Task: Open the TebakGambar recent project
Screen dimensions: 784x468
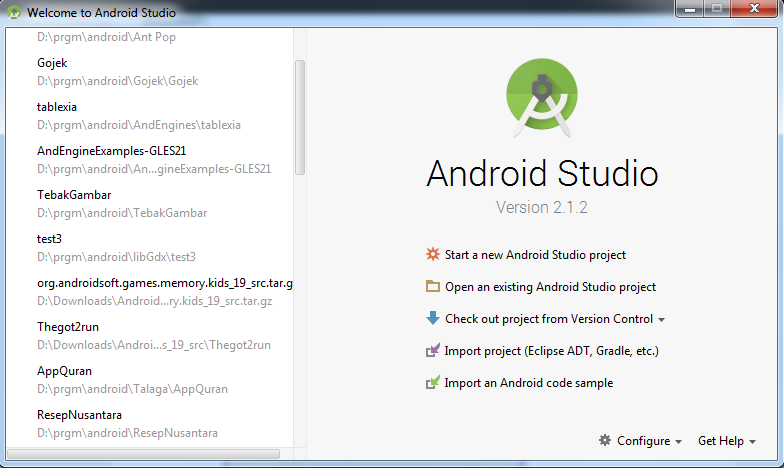Action: pos(74,195)
